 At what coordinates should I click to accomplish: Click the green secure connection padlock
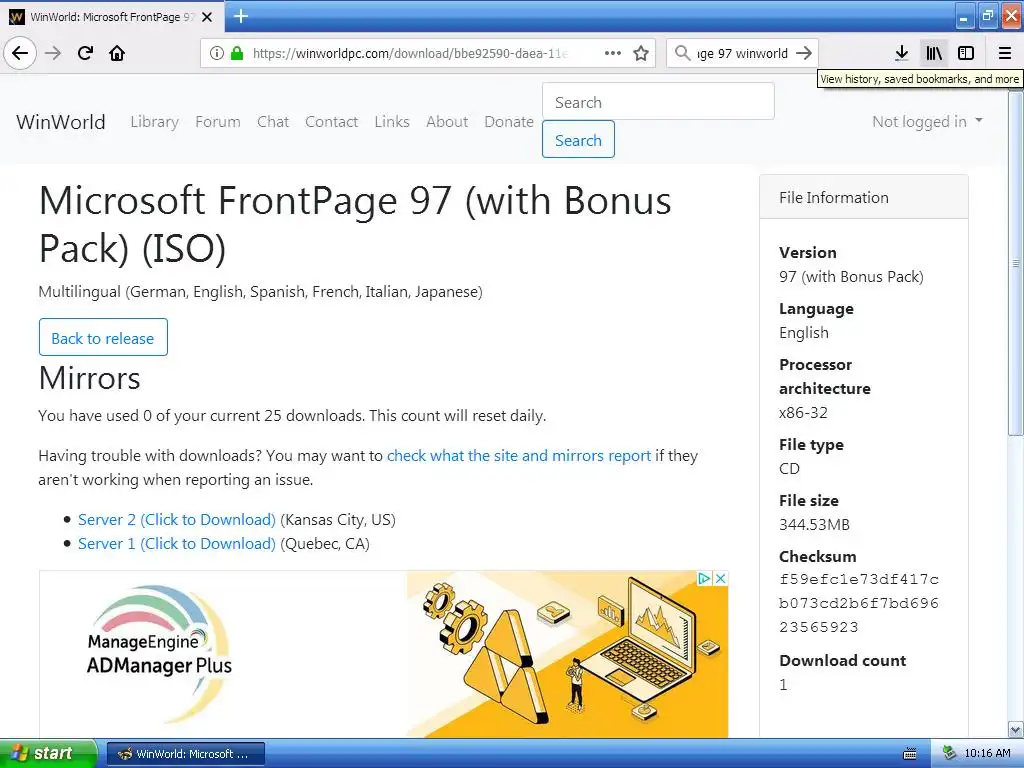coord(237,53)
